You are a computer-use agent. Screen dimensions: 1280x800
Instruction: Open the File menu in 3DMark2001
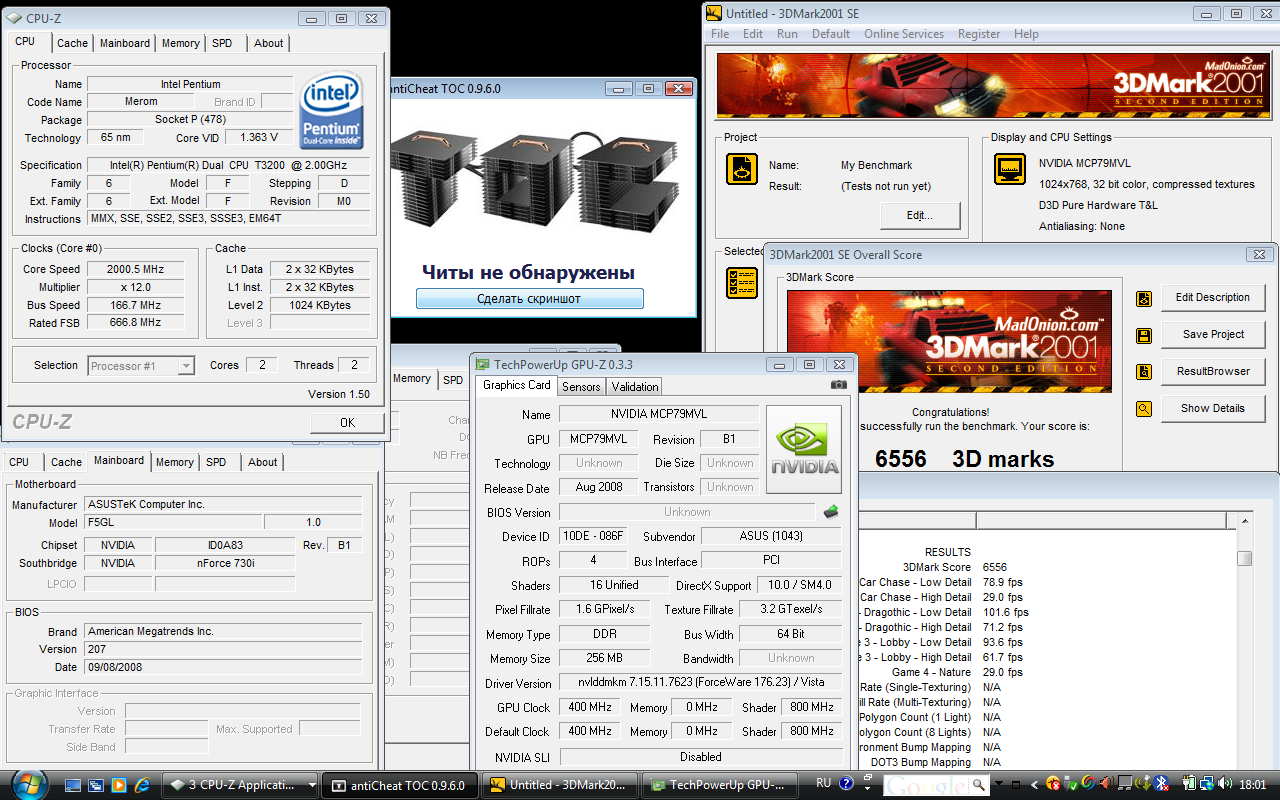click(720, 34)
